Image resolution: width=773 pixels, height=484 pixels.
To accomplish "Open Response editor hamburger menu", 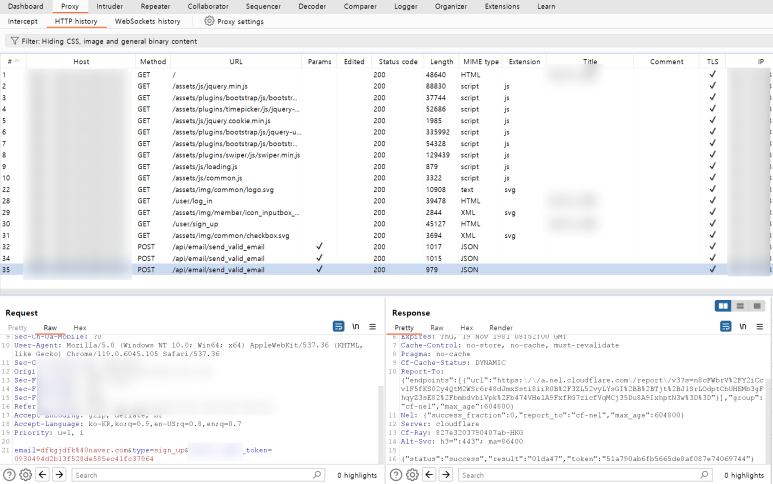I will (x=760, y=327).
